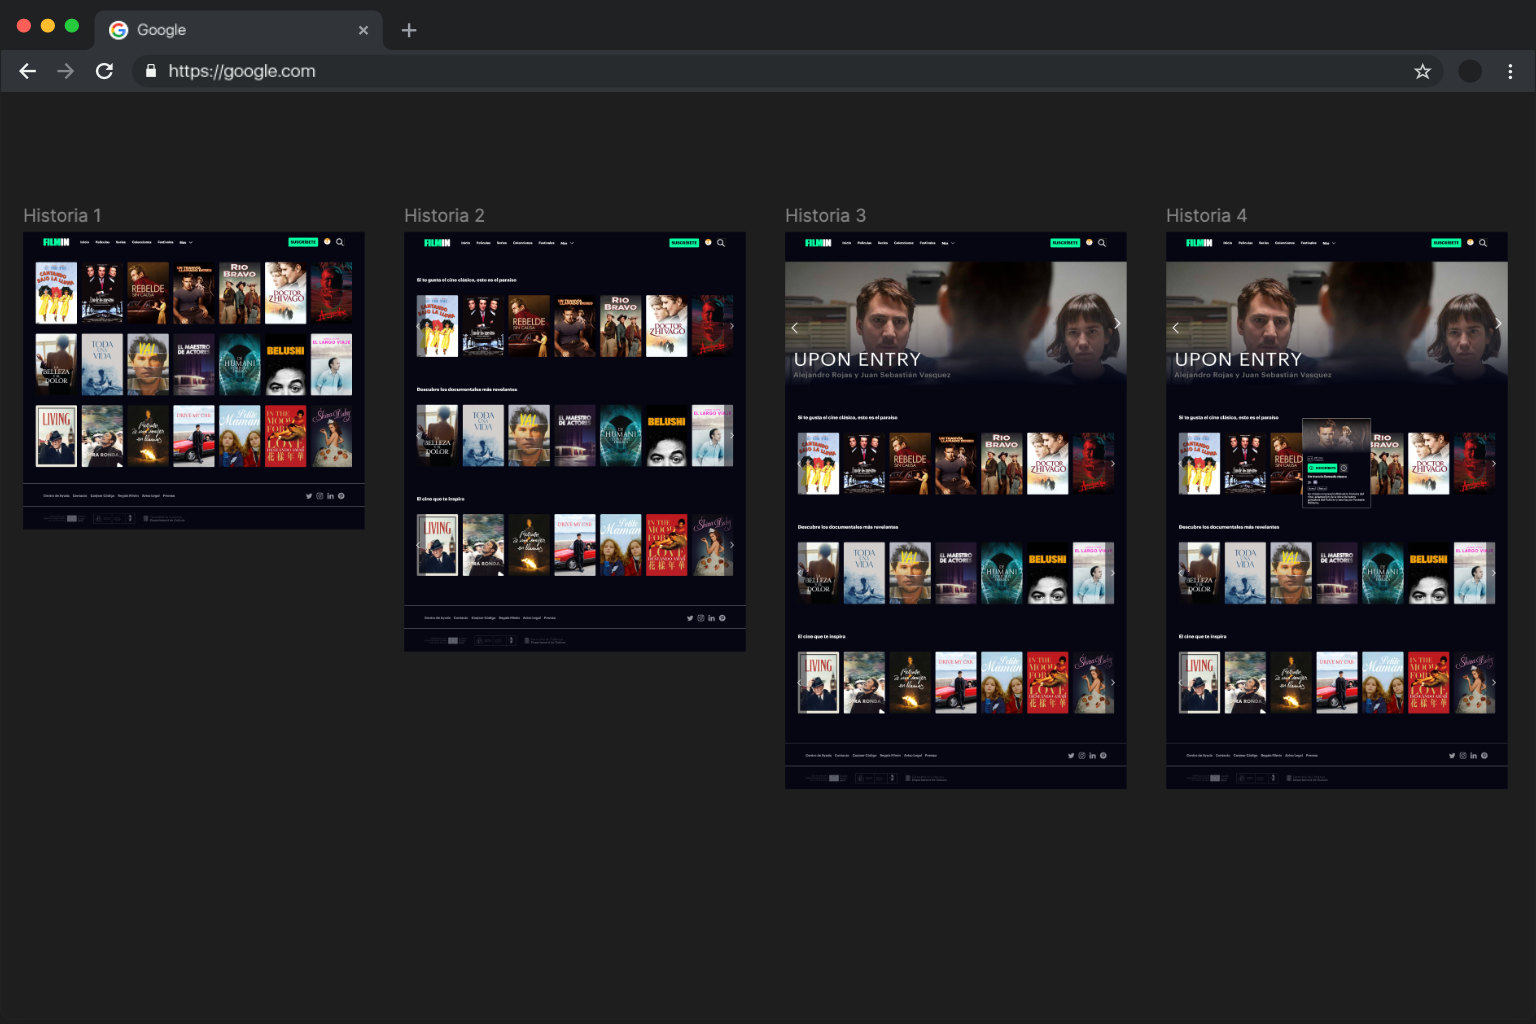Click next arrow on Historia 2 classic cinema row
The image size is (1536, 1024).
click(732, 326)
